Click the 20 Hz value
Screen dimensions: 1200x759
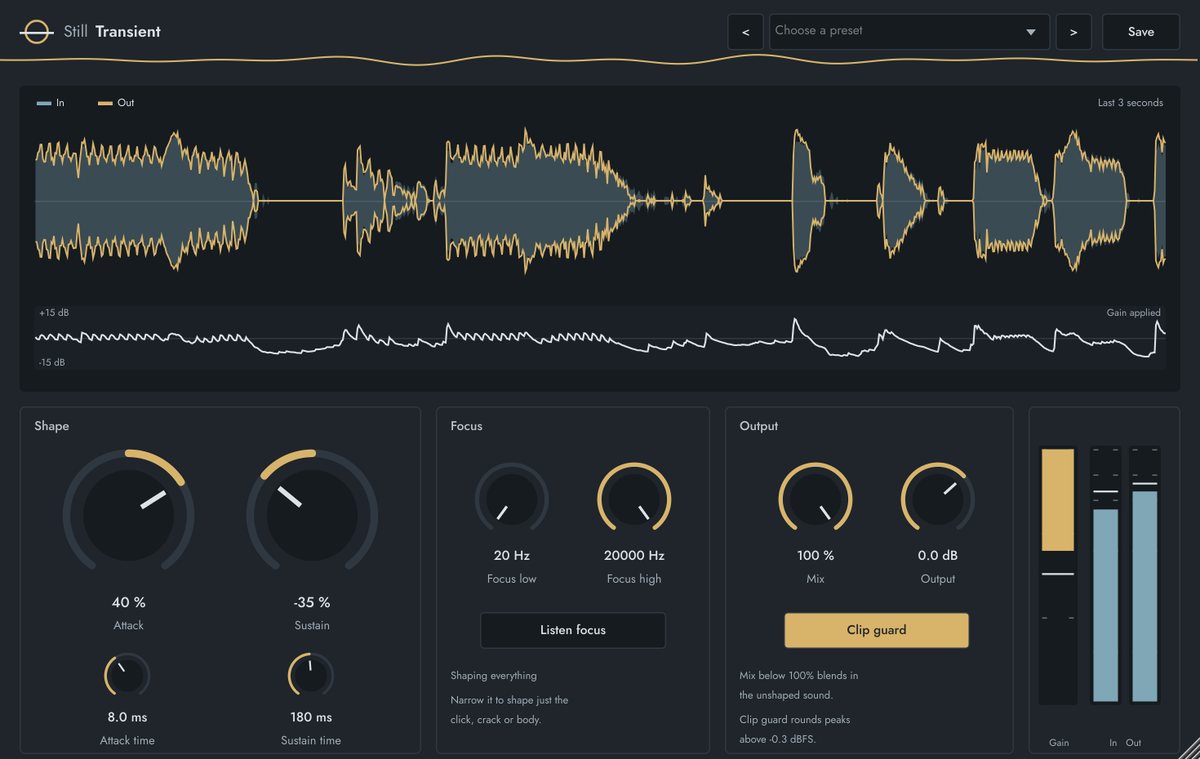click(x=512, y=555)
